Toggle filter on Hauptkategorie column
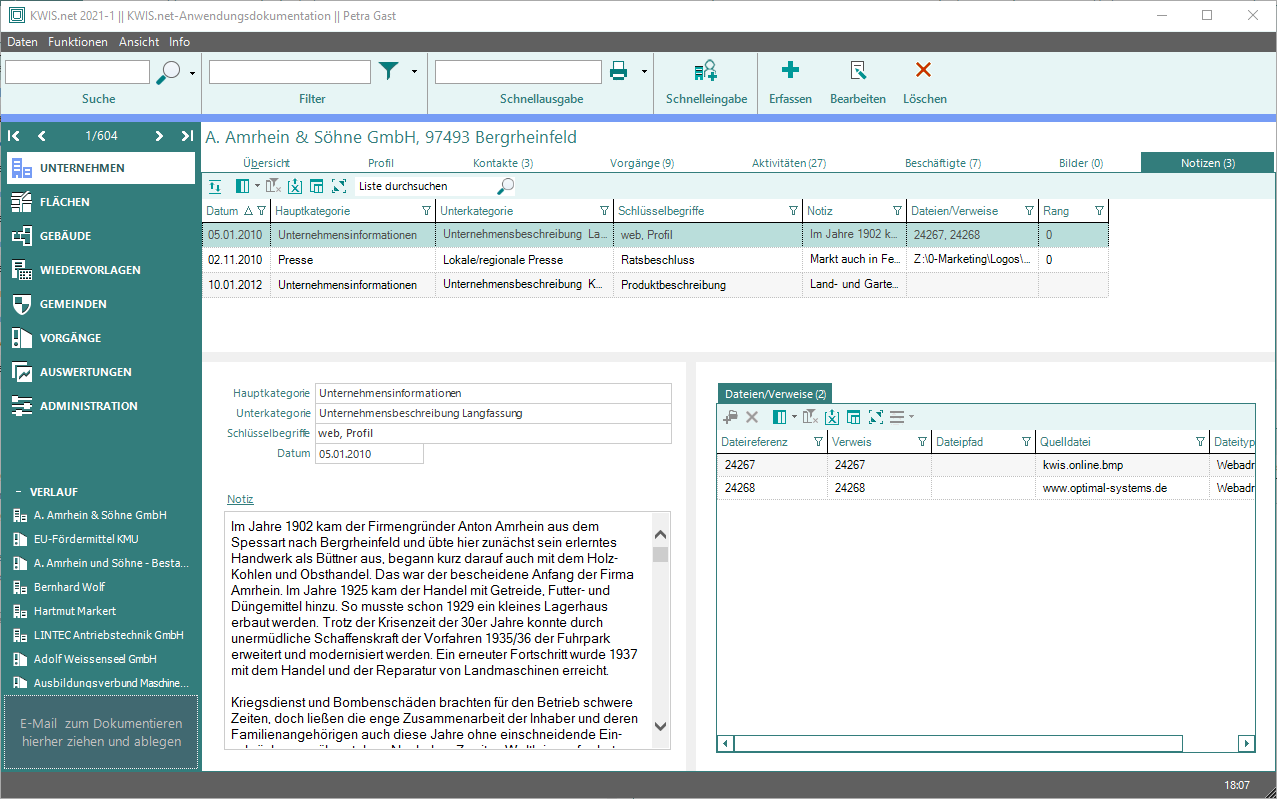Screen dimensions: 1277x799 pos(427,211)
